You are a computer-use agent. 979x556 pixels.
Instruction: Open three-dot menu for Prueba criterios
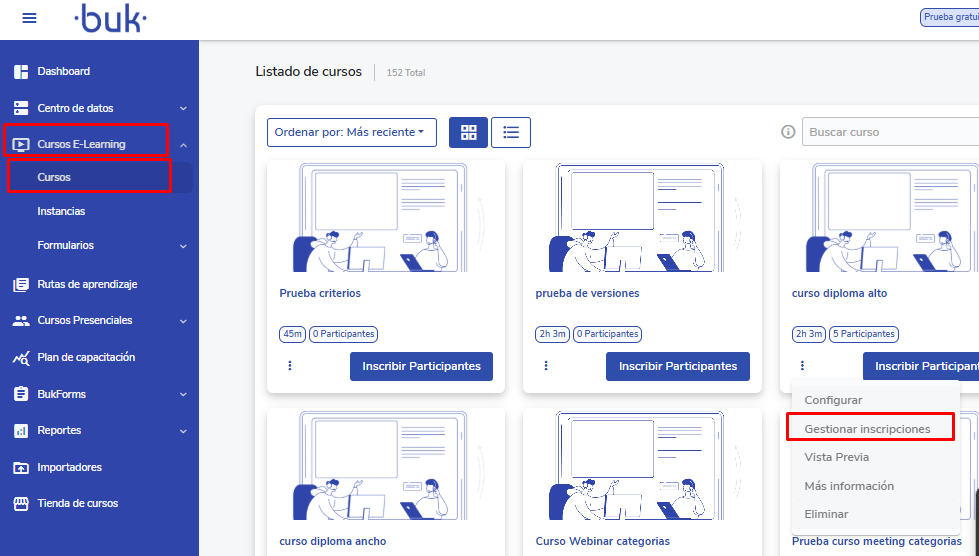coord(290,366)
